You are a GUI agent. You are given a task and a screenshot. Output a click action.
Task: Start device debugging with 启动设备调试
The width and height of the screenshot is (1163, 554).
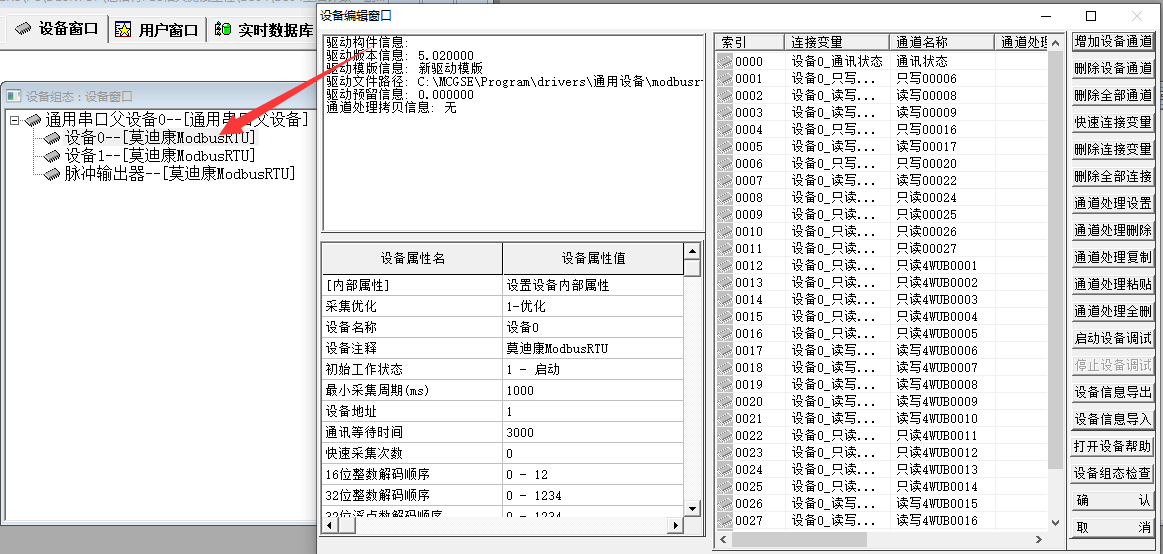click(x=1113, y=338)
